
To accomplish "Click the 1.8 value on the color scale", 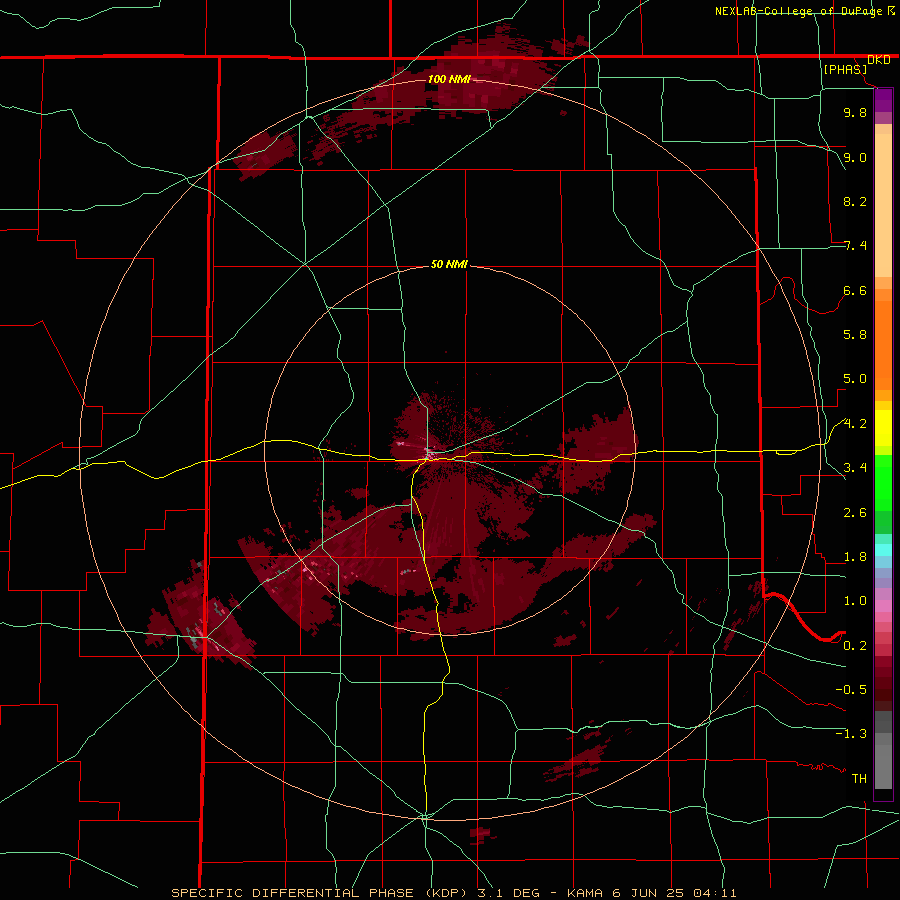I will click(855, 557).
